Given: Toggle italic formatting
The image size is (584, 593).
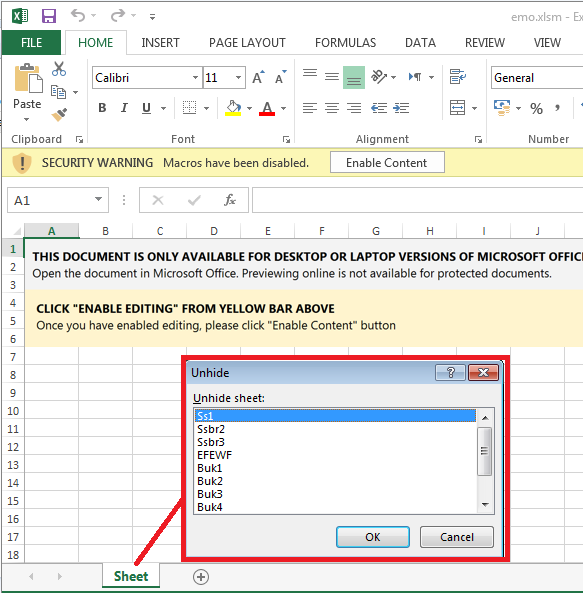Looking at the screenshot, I should coord(124,108).
